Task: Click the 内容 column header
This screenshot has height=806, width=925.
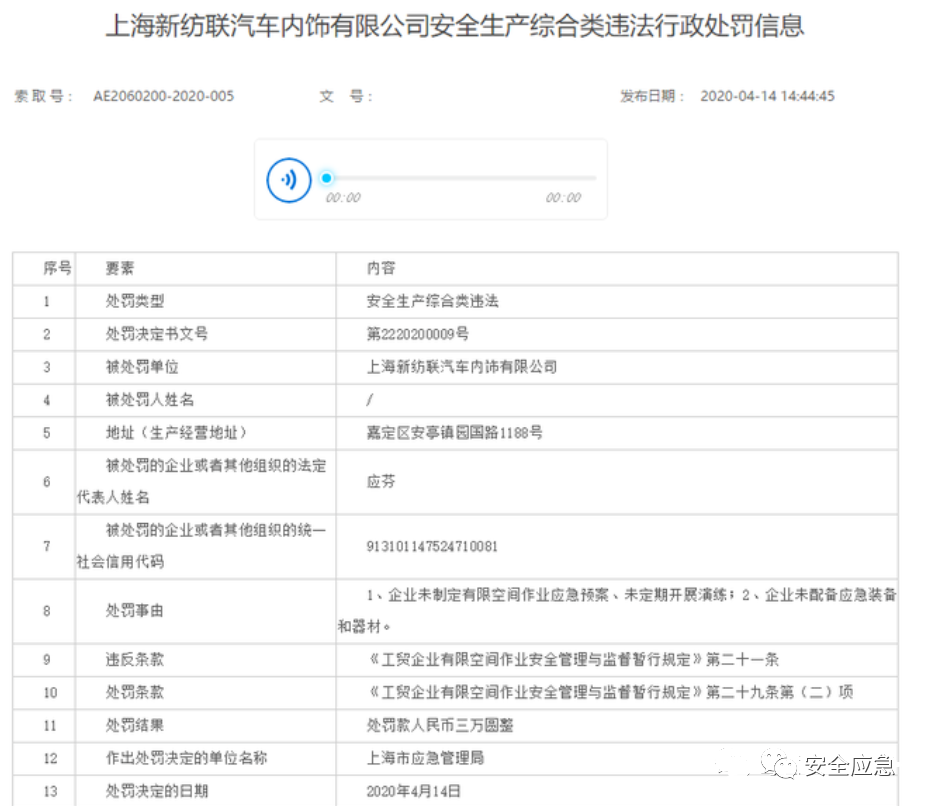Action: click(378, 267)
